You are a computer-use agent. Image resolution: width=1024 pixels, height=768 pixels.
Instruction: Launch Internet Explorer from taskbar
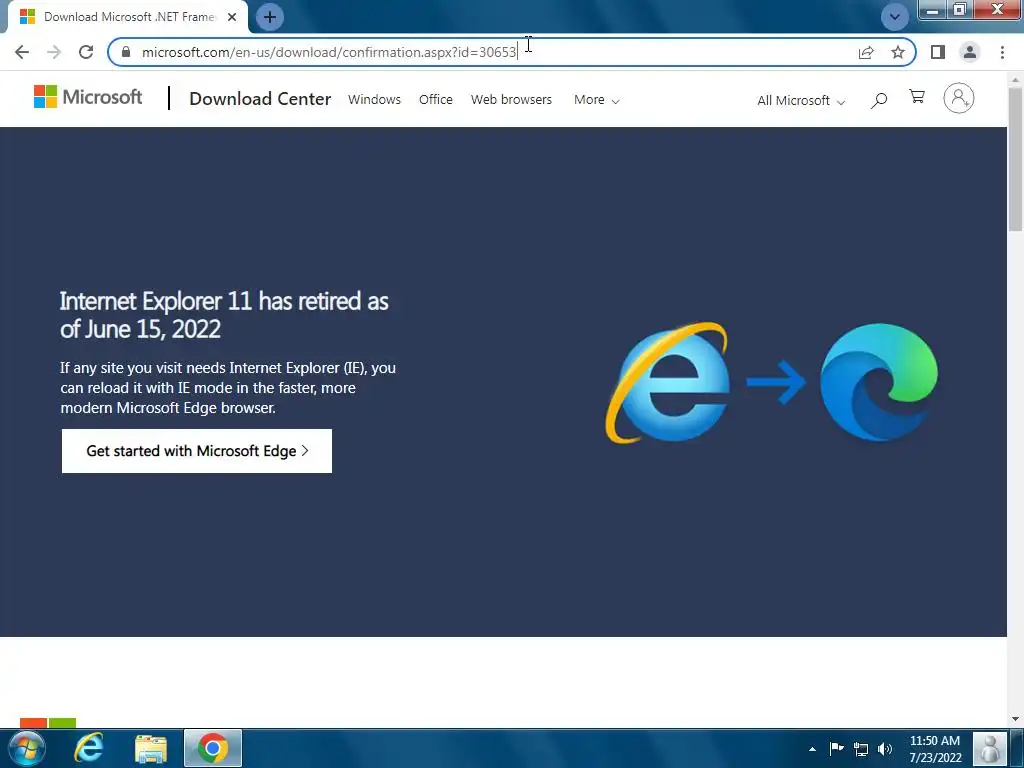click(x=89, y=748)
